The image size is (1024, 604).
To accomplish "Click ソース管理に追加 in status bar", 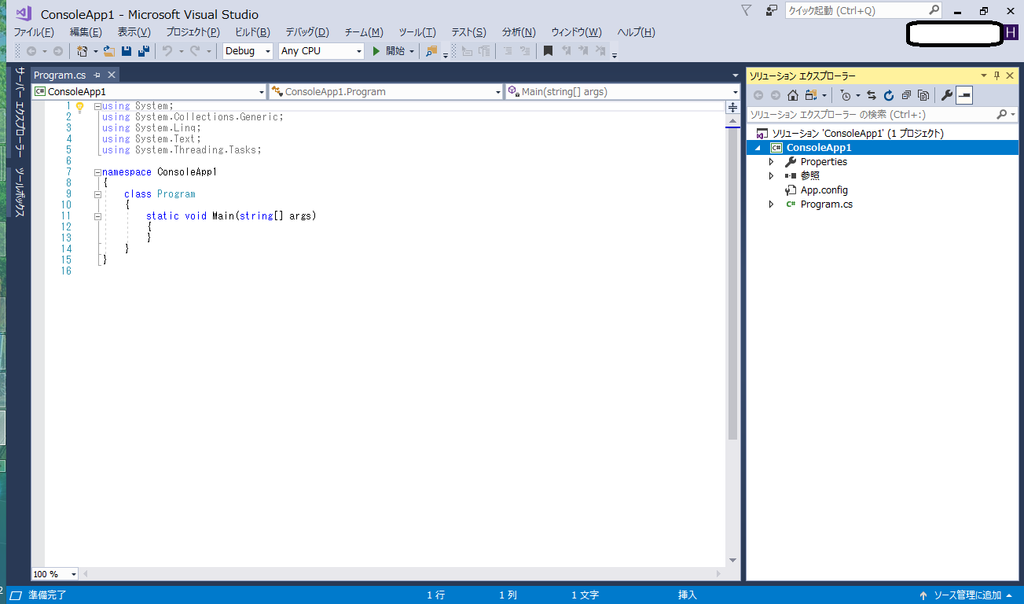I will (967, 596).
